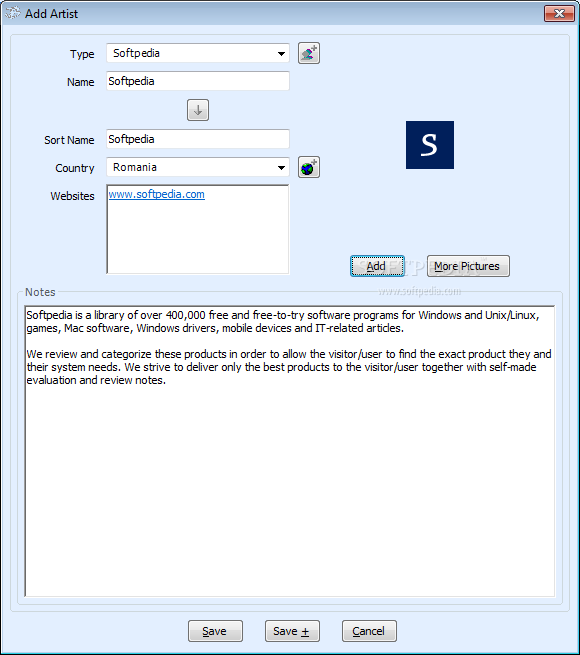Click inside the Websites list box
Viewport: 580px width, 655px height.
click(x=198, y=229)
